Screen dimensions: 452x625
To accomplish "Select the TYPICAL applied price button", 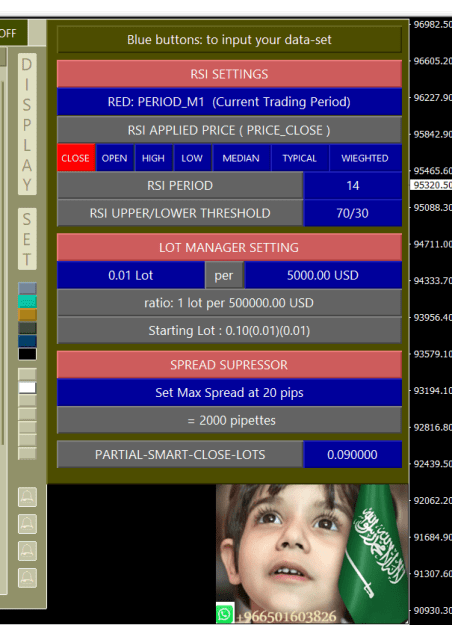I will [299, 158].
